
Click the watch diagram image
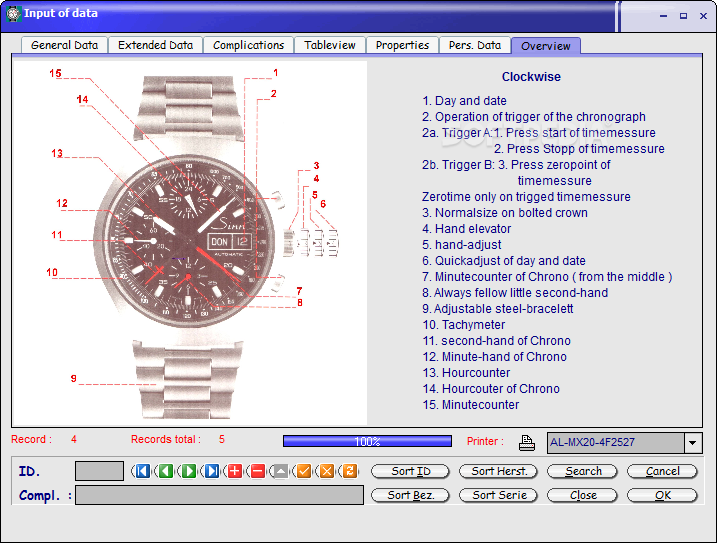click(190, 243)
